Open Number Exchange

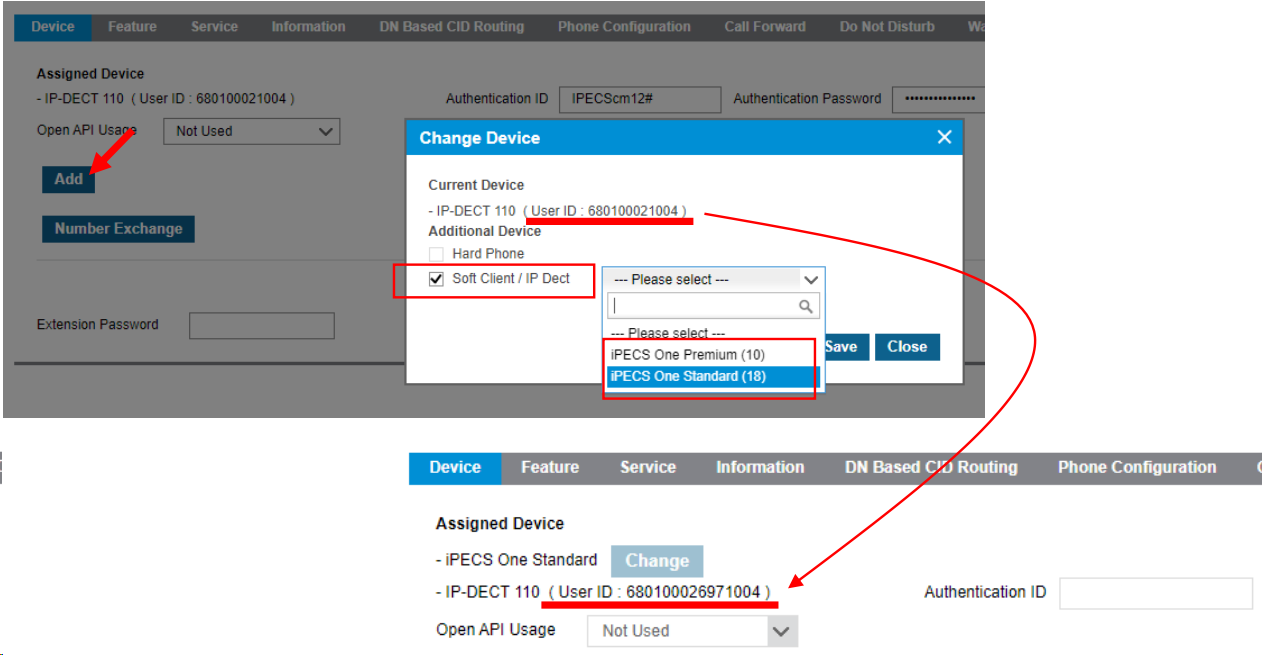(x=118, y=229)
